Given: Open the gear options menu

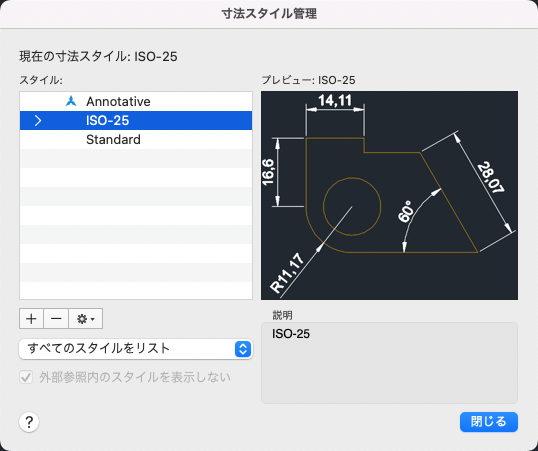Looking at the screenshot, I should pyautogui.click(x=85, y=319).
